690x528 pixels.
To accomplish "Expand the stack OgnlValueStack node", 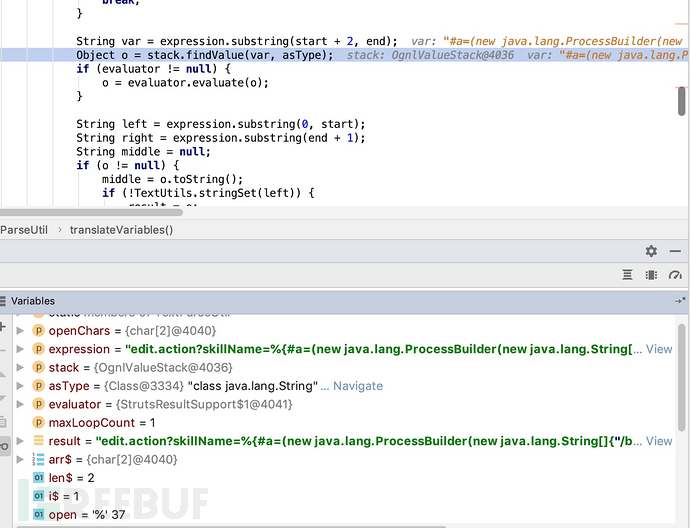I will click(20, 367).
